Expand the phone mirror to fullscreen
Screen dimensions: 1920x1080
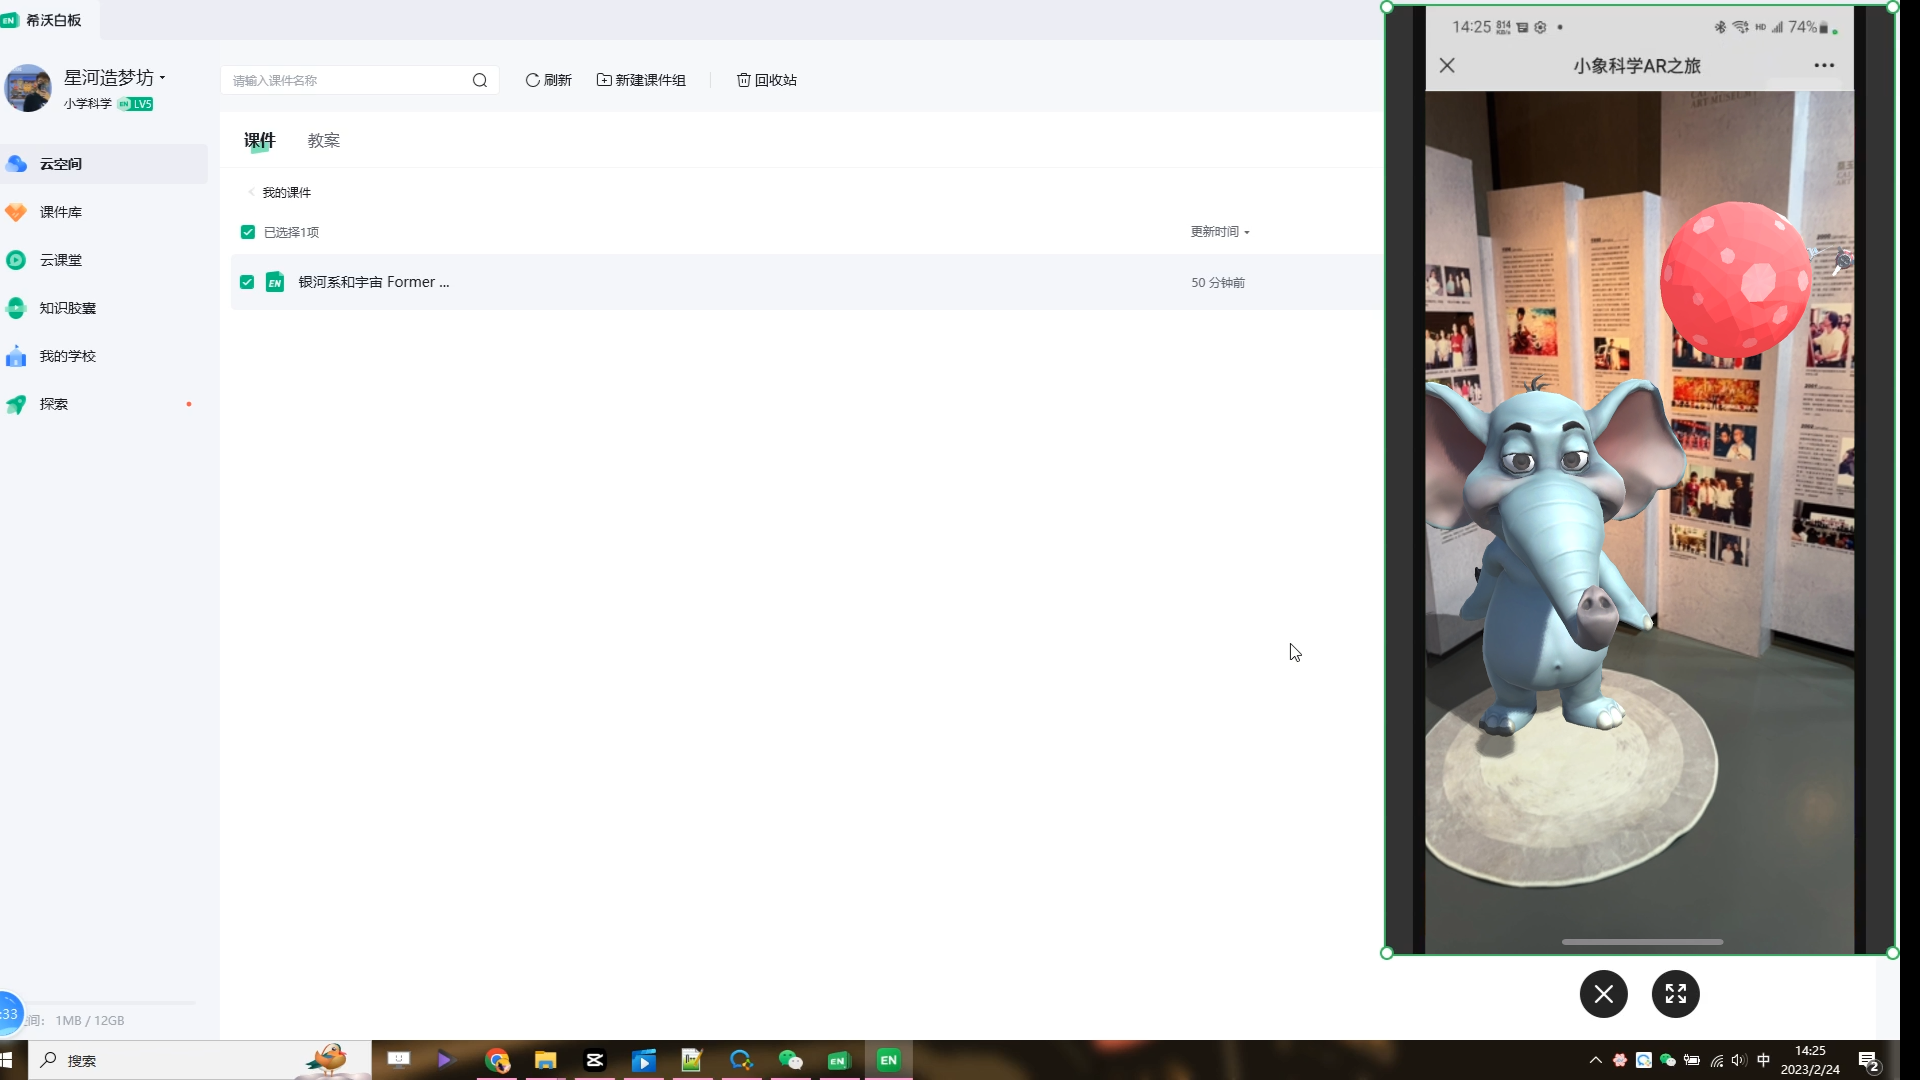point(1675,994)
